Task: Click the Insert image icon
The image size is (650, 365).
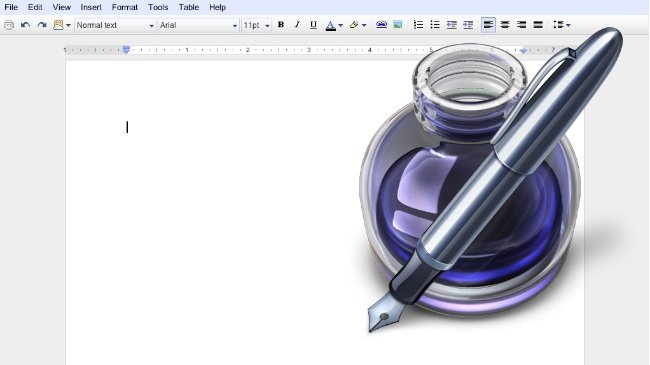Action: click(398, 25)
